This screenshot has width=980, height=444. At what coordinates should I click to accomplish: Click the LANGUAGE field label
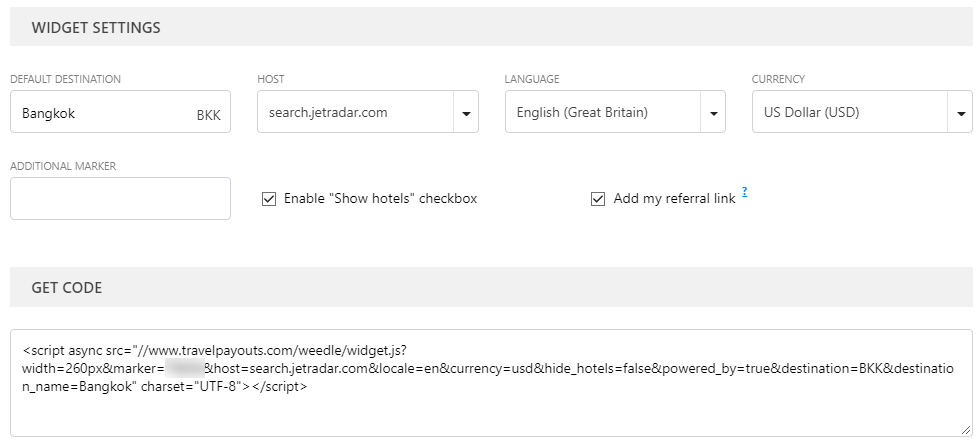[532, 79]
